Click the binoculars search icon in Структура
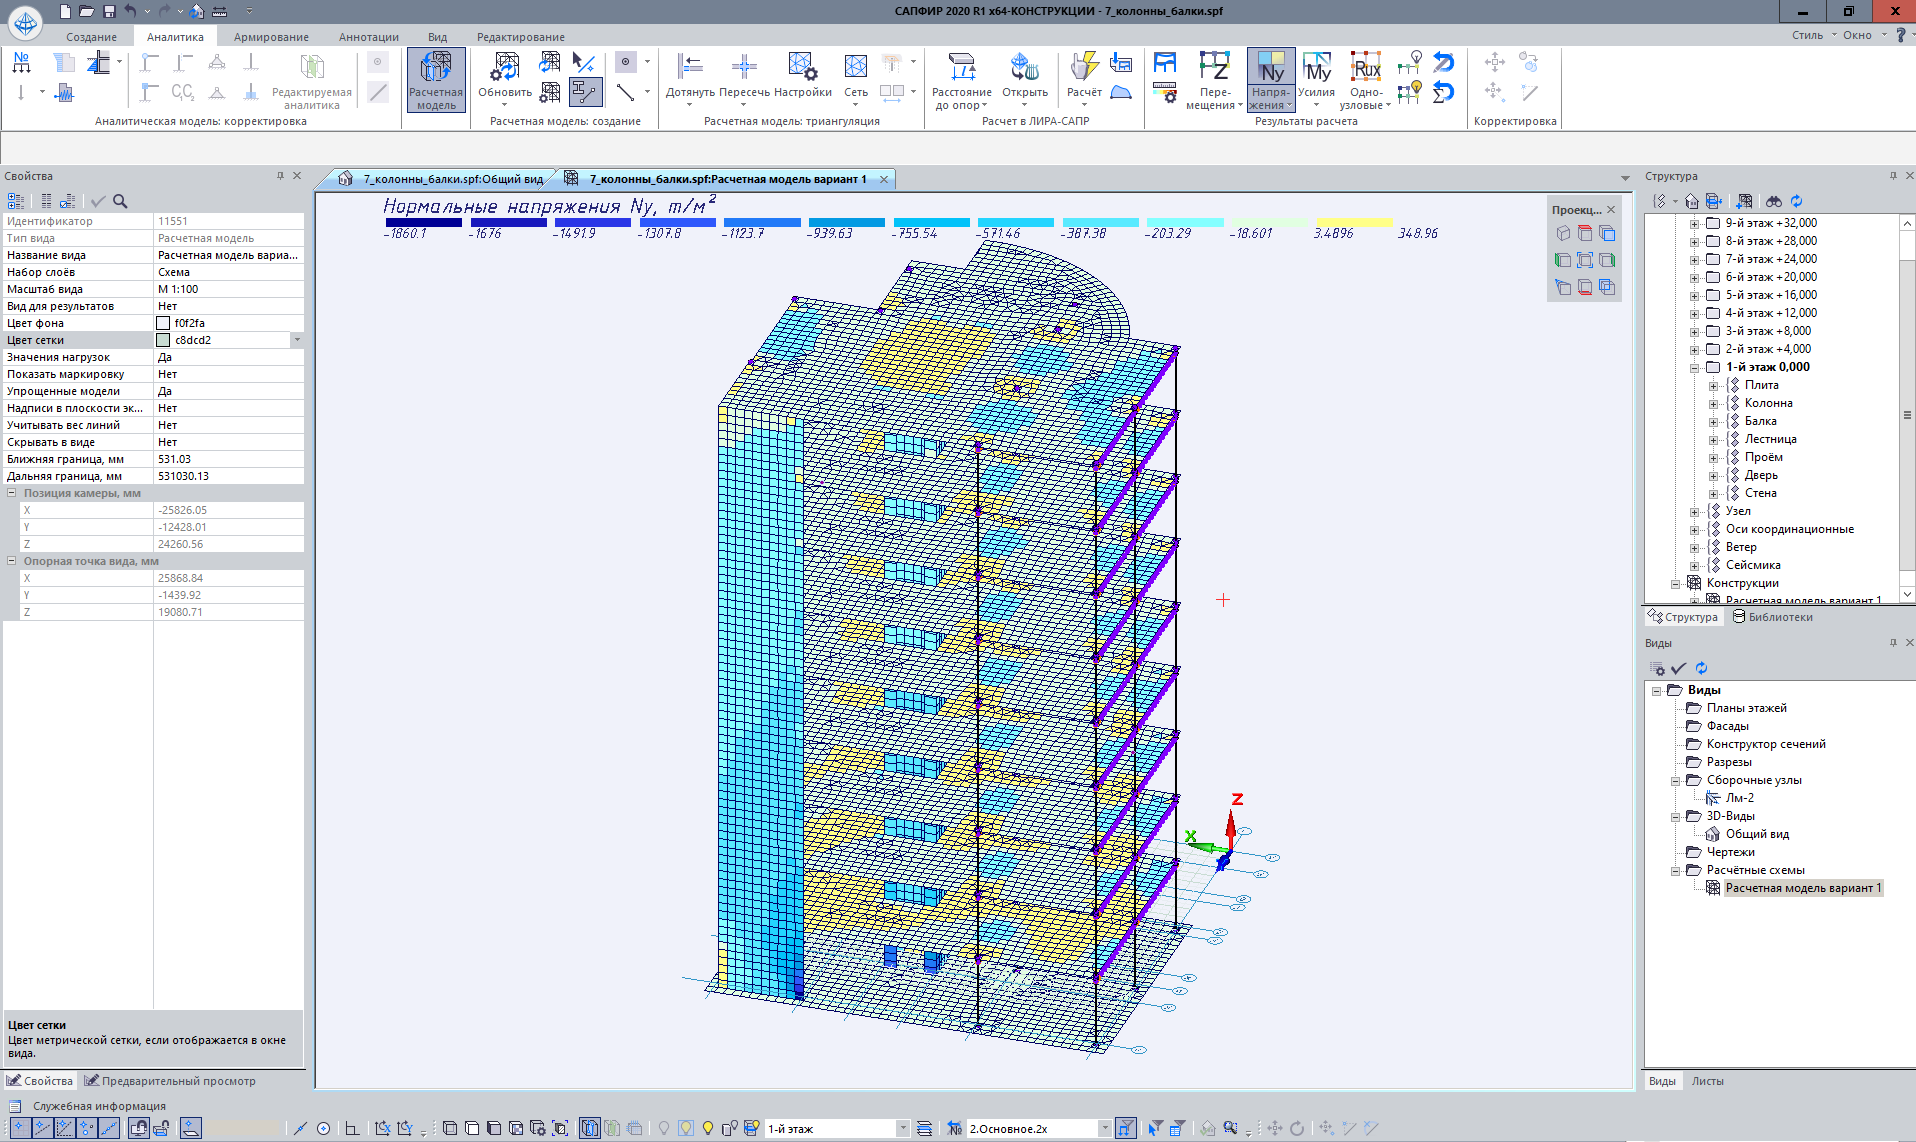Screen dimensions: 1916x1142 pyautogui.click(x=1773, y=201)
